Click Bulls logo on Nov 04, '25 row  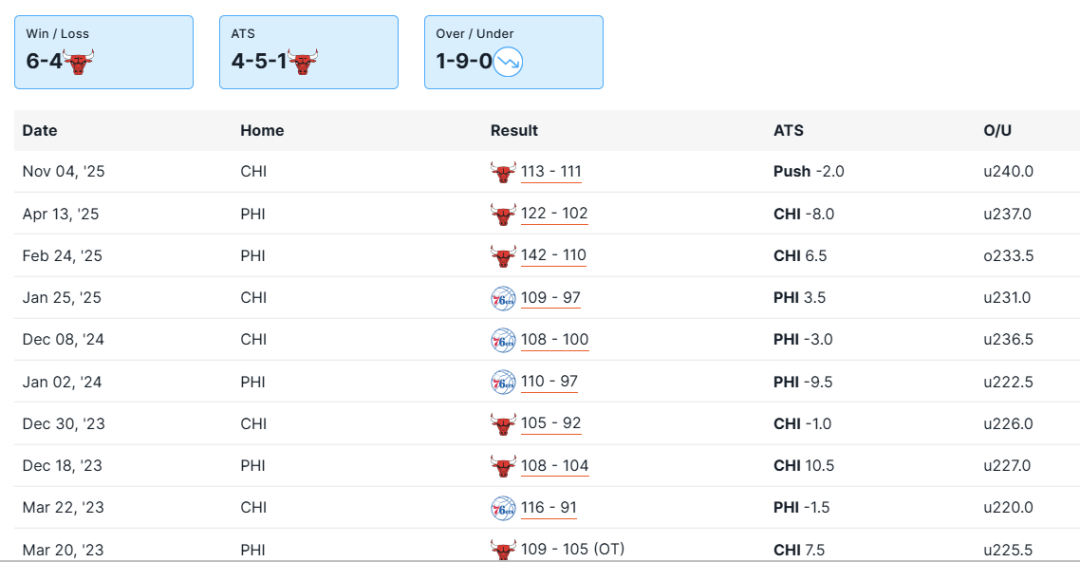[x=503, y=172]
